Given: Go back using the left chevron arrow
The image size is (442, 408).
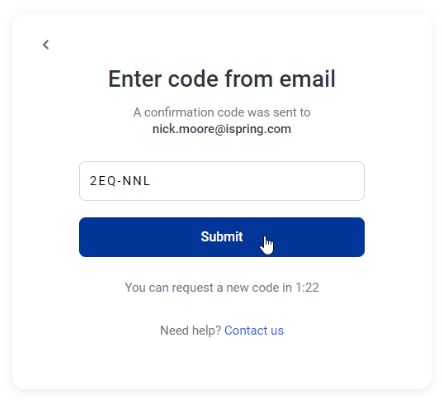Looking at the screenshot, I should [x=46, y=45].
